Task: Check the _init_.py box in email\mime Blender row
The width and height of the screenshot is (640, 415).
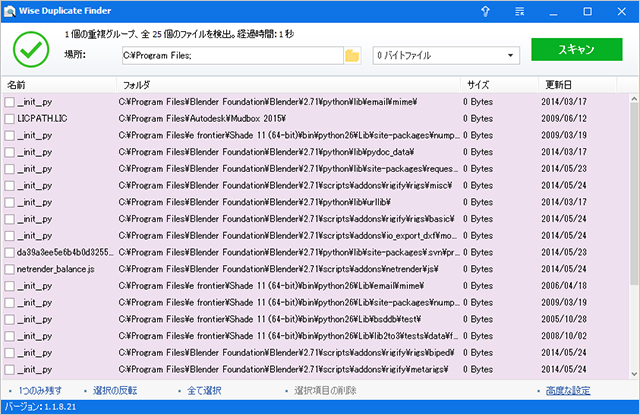Action: click(x=9, y=102)
